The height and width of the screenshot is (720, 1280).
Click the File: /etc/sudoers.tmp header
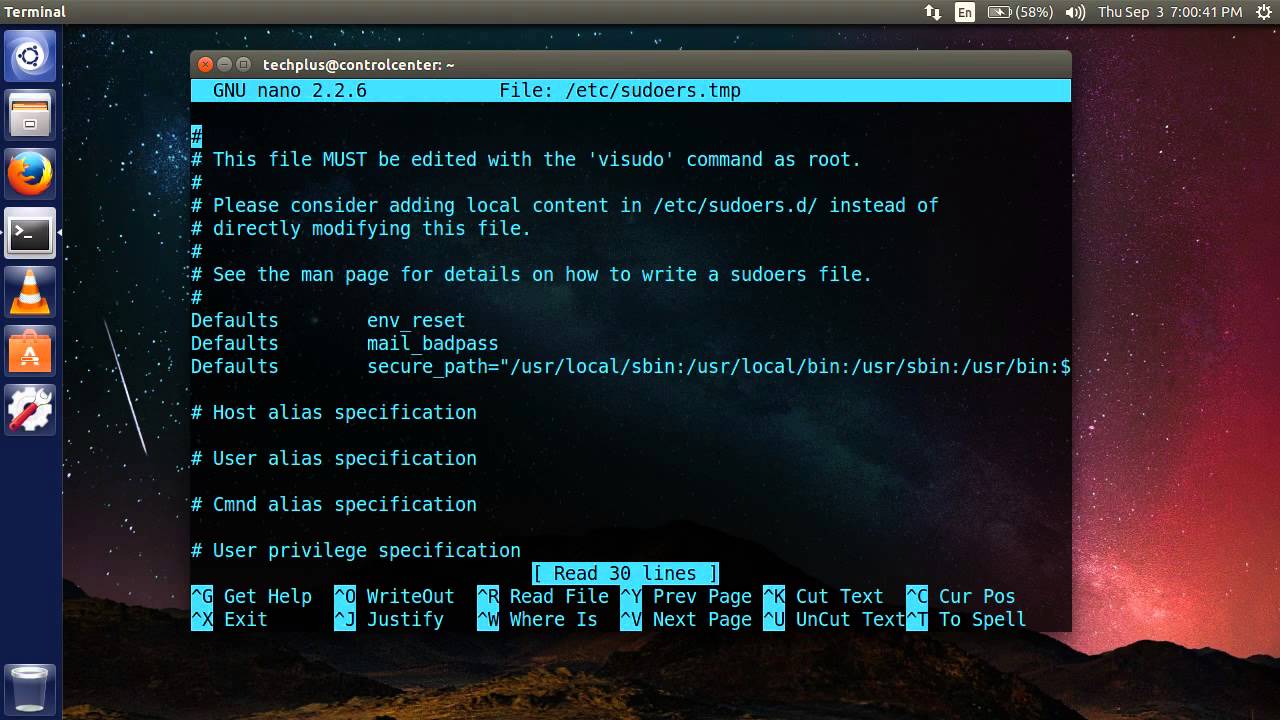point(620,91)
